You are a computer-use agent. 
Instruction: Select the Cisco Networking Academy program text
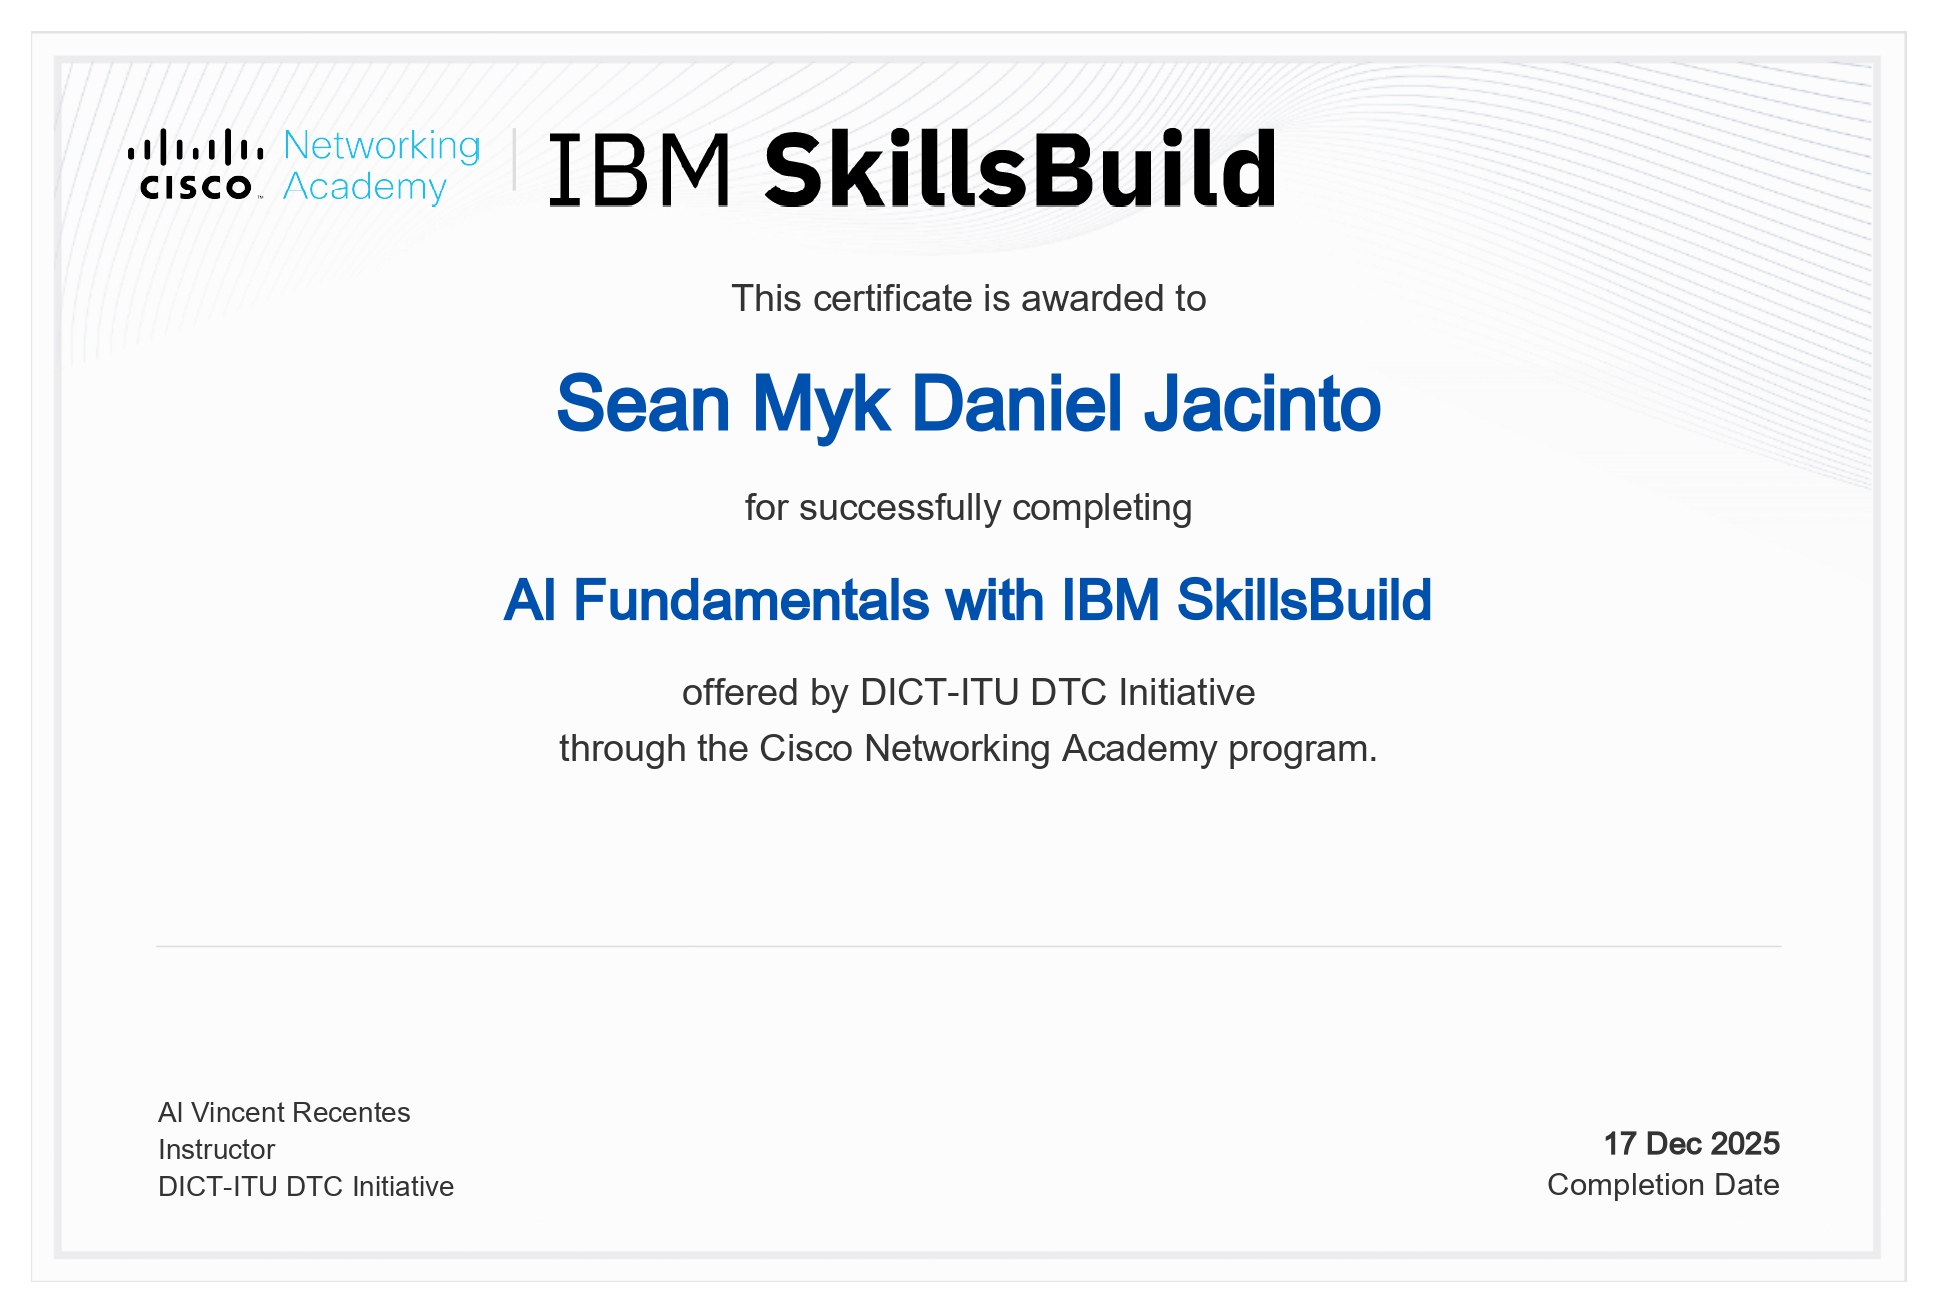(x=969, y=748)
